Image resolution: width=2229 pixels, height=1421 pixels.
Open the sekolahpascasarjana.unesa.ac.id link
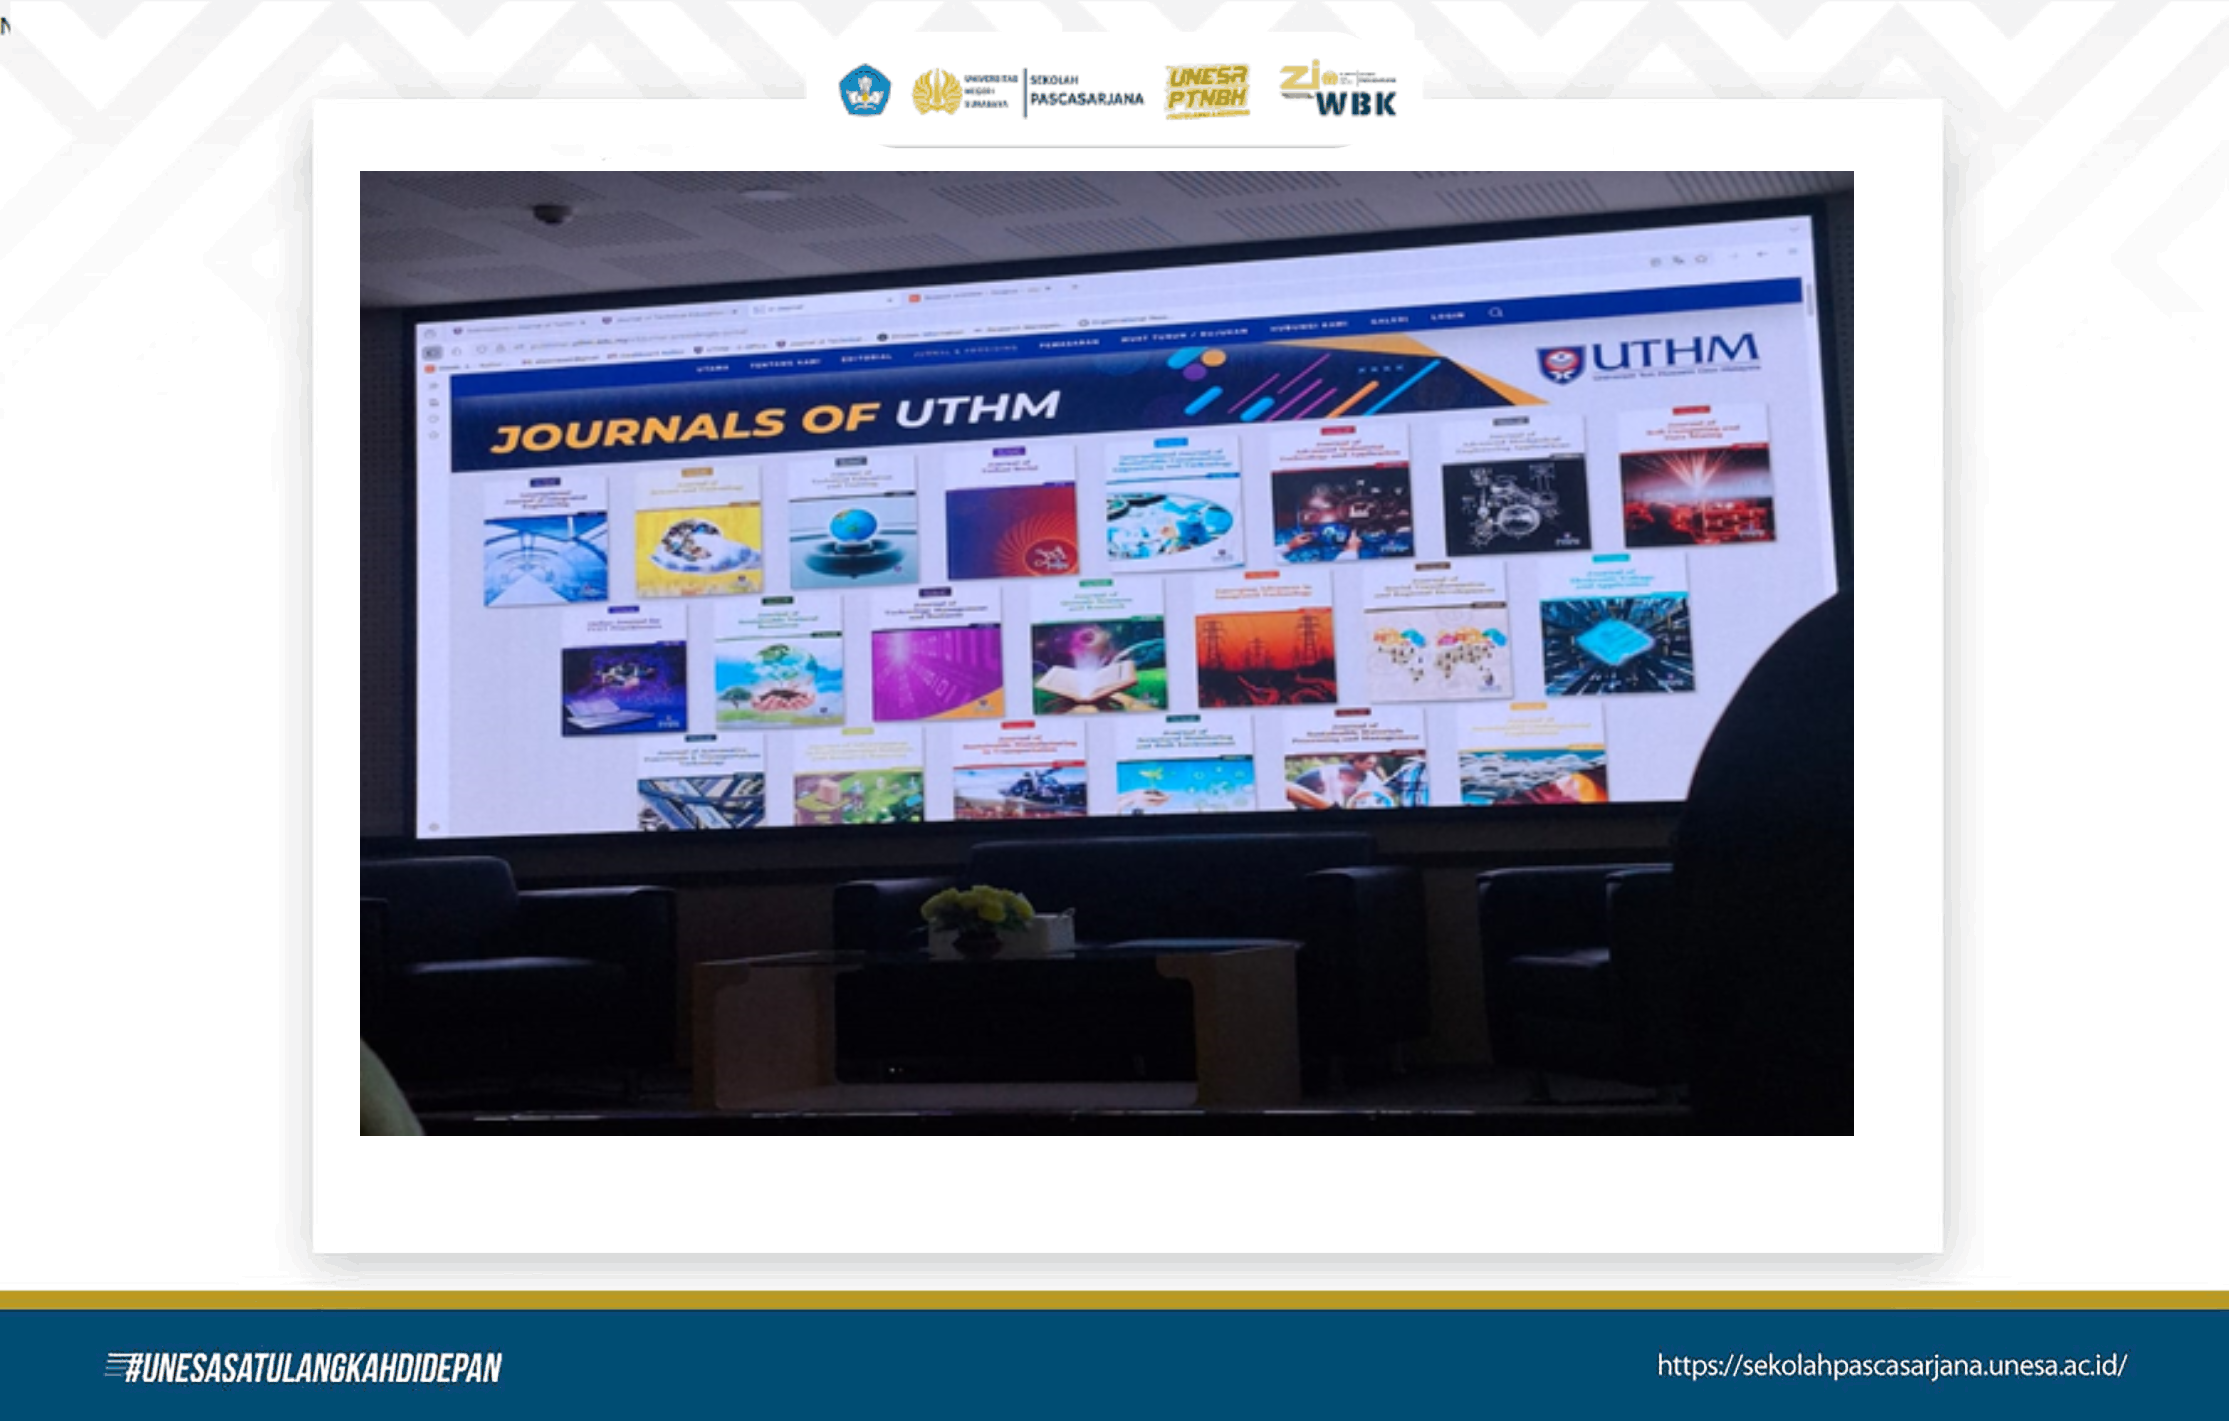[x=1891, y=1366]
